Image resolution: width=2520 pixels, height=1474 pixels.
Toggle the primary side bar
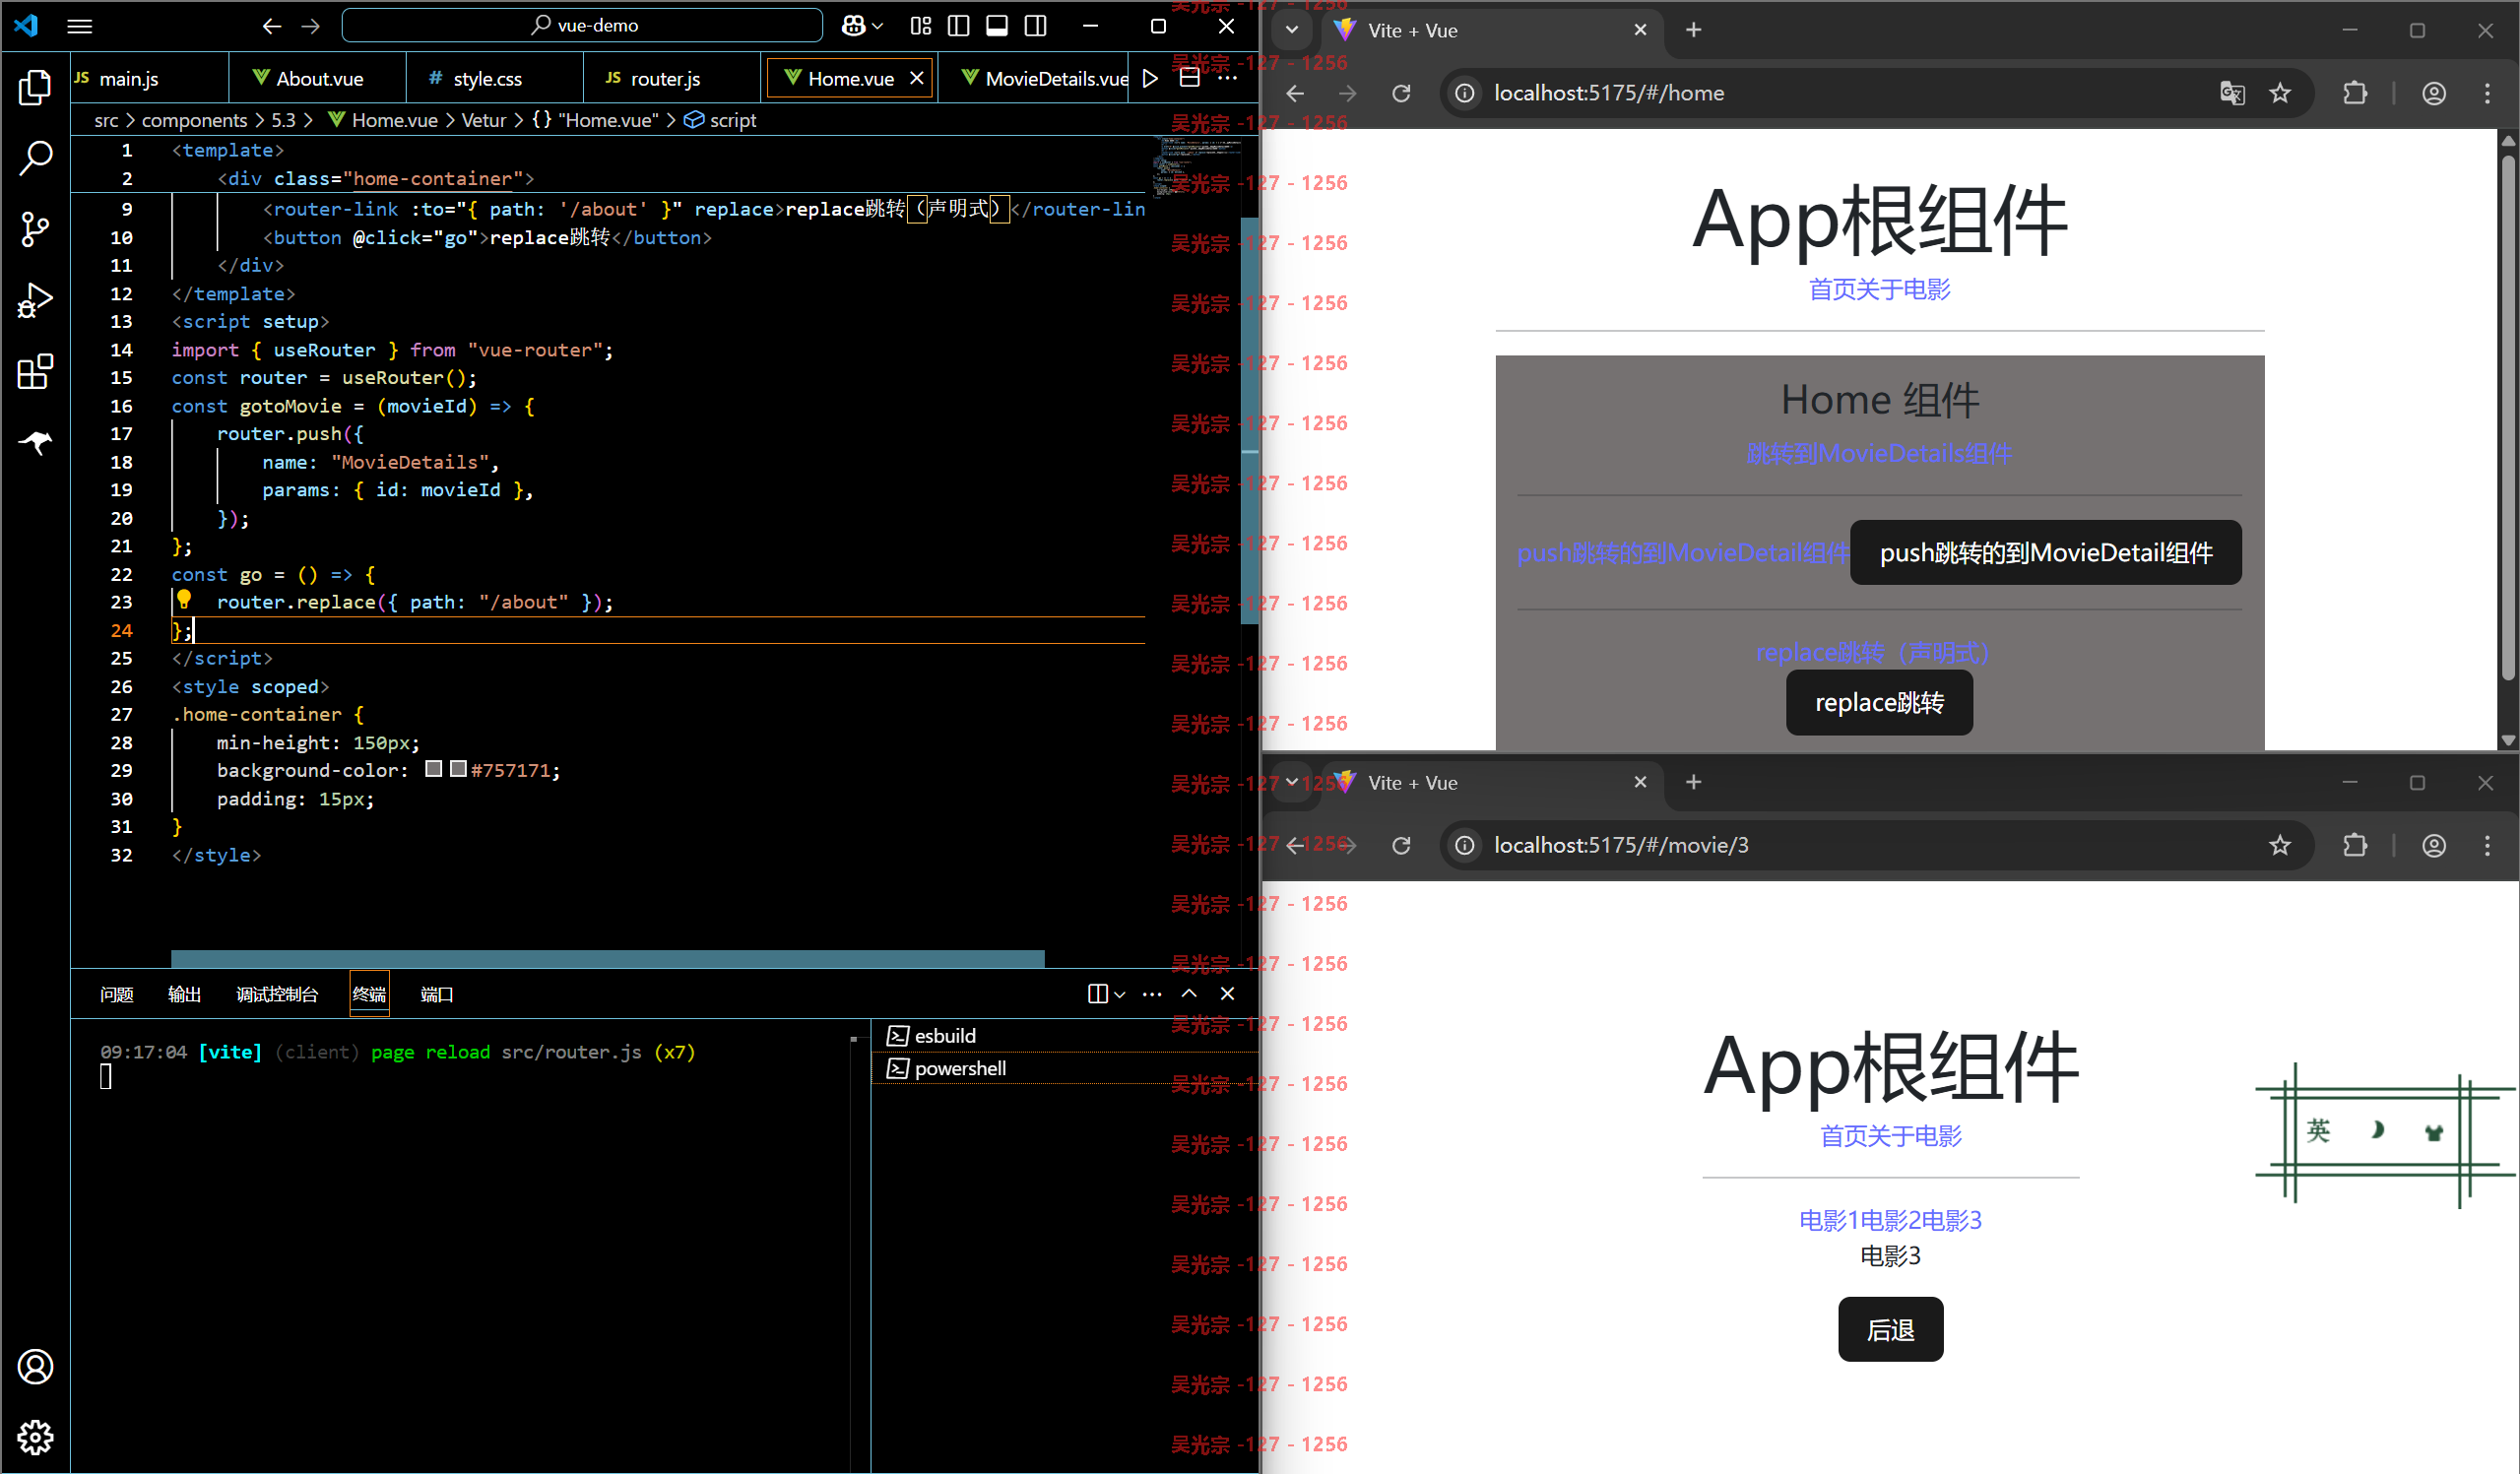coord(958,26)
